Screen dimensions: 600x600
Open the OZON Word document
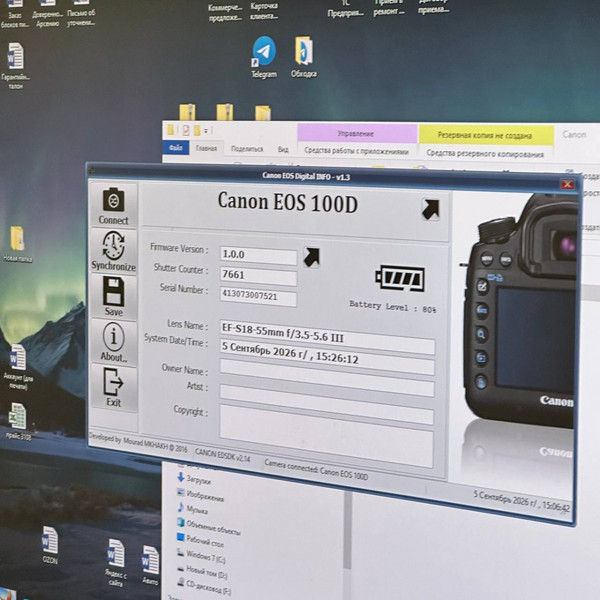pyautogui.click(x=50, y=545)
